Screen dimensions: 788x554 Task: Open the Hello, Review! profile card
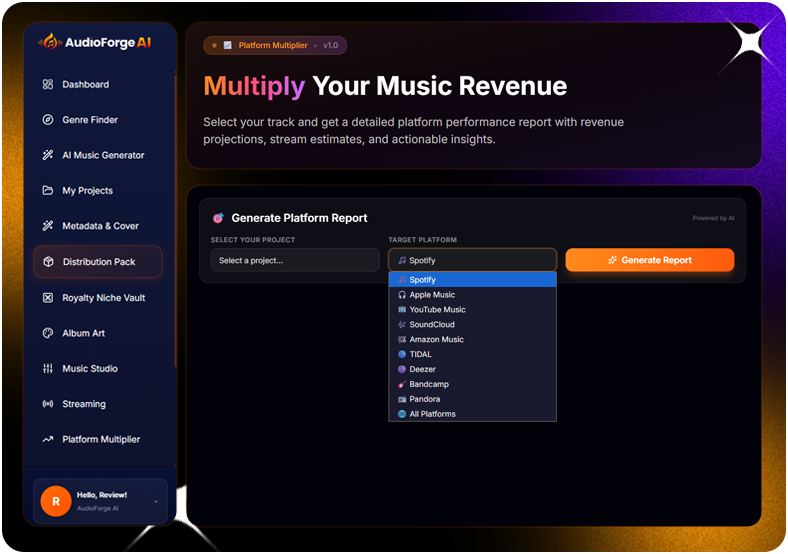click(x=100, y=501)
